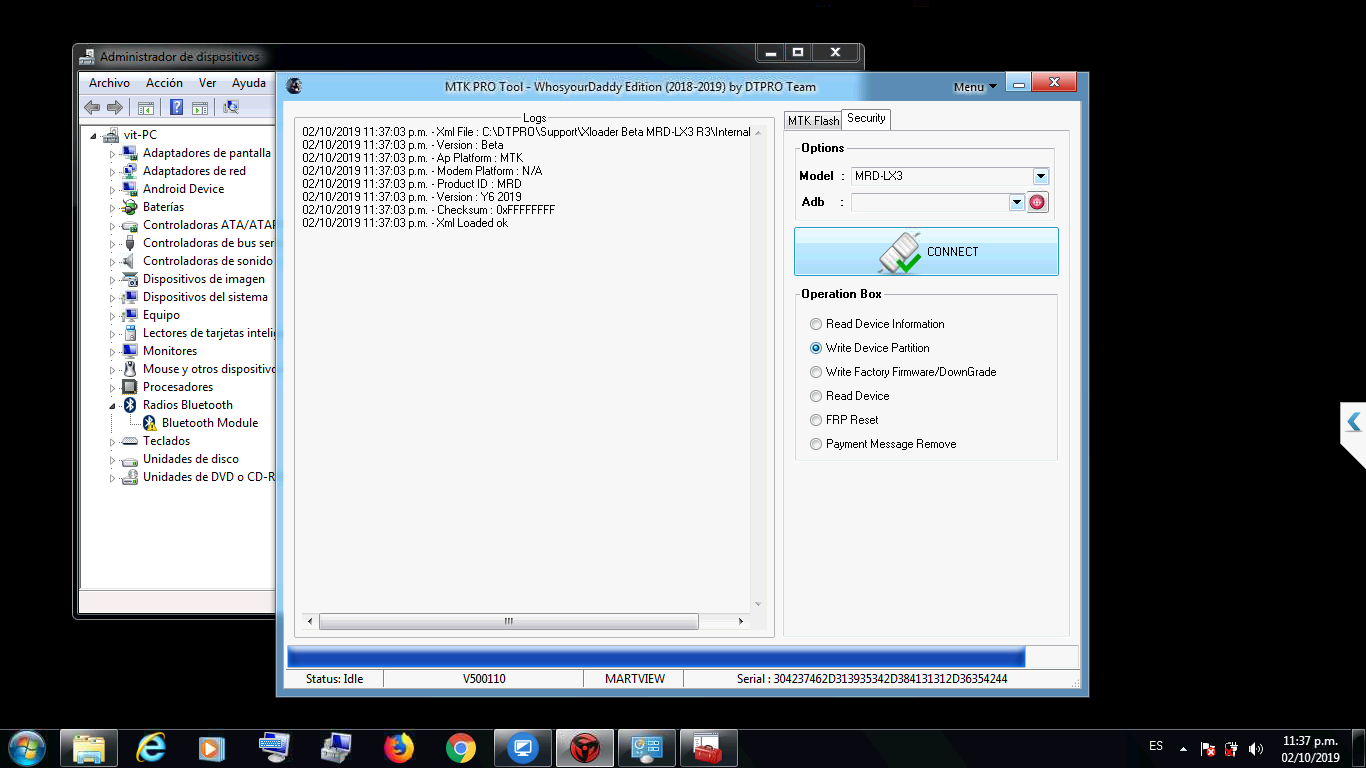The width and height of the screenshot is (1366, 768).
Task: Open the Adb dropdown list
Action: [1017, 202]
